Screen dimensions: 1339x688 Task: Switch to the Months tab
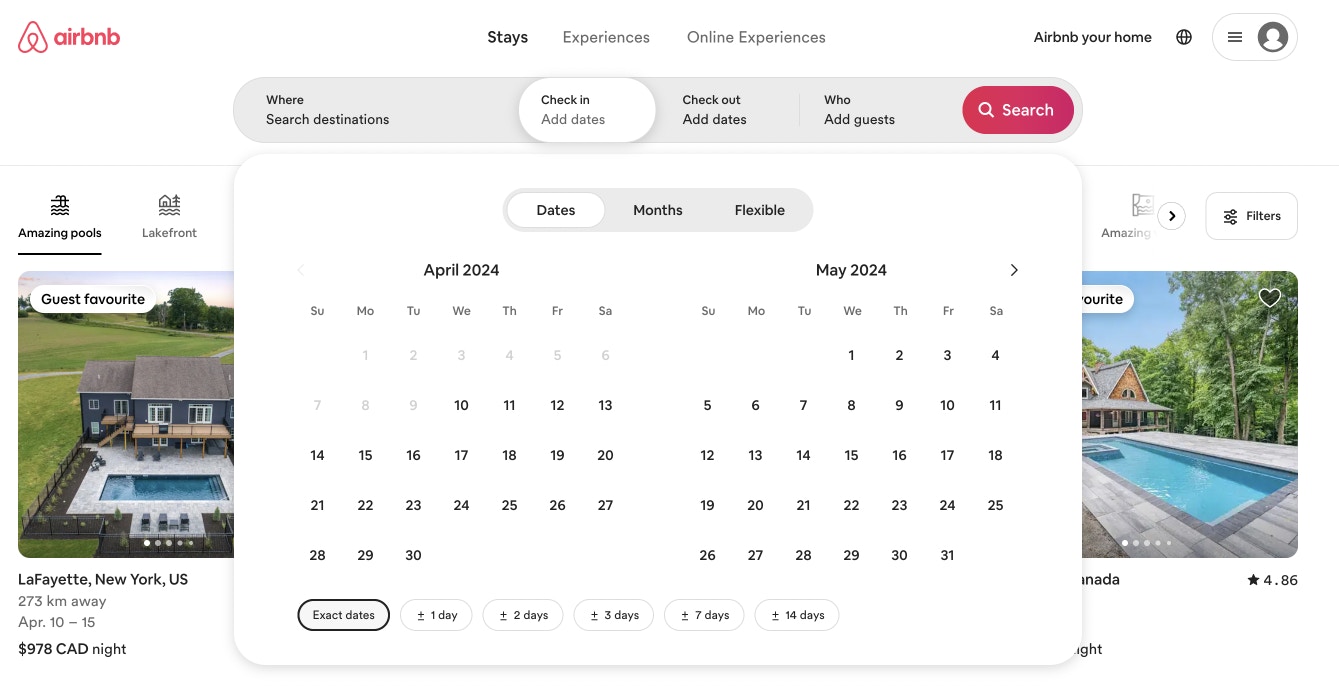coord(657,210)
